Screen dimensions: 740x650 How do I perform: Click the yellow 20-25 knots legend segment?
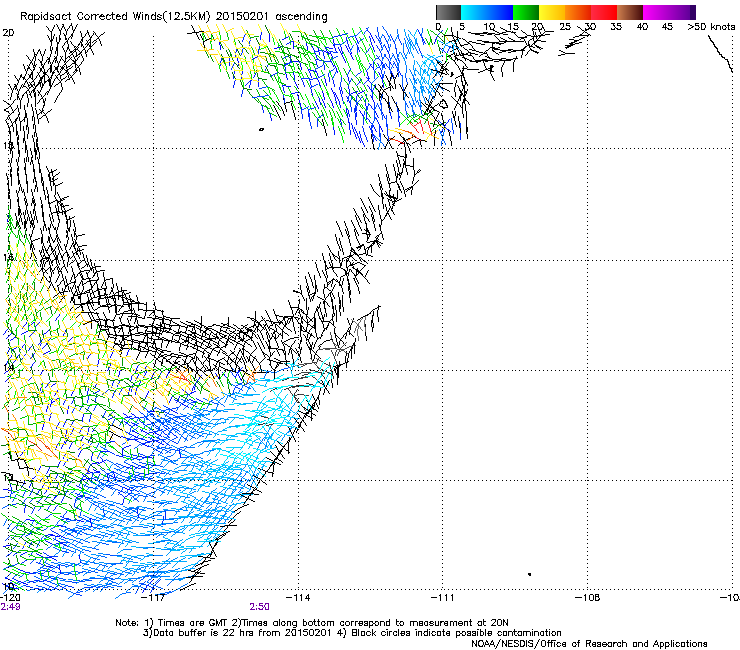click(552, 12)
